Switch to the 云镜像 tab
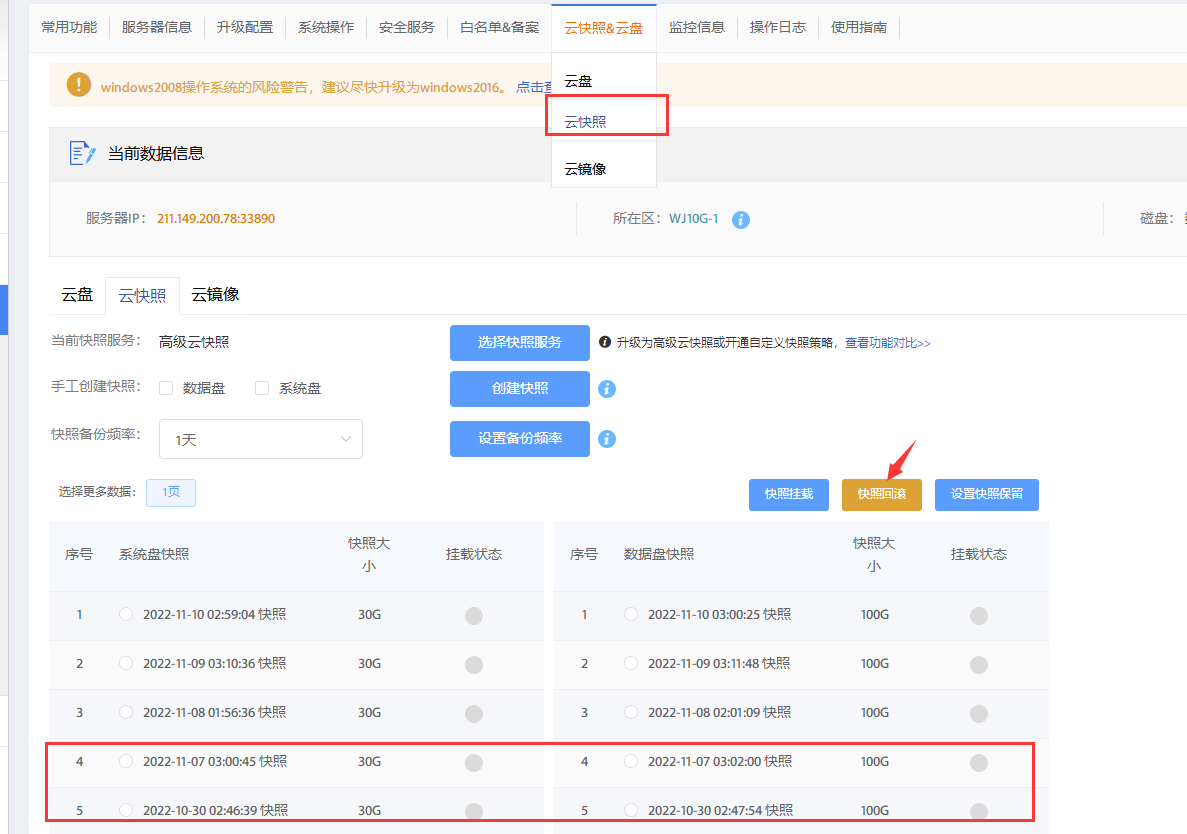 point(215,295)
